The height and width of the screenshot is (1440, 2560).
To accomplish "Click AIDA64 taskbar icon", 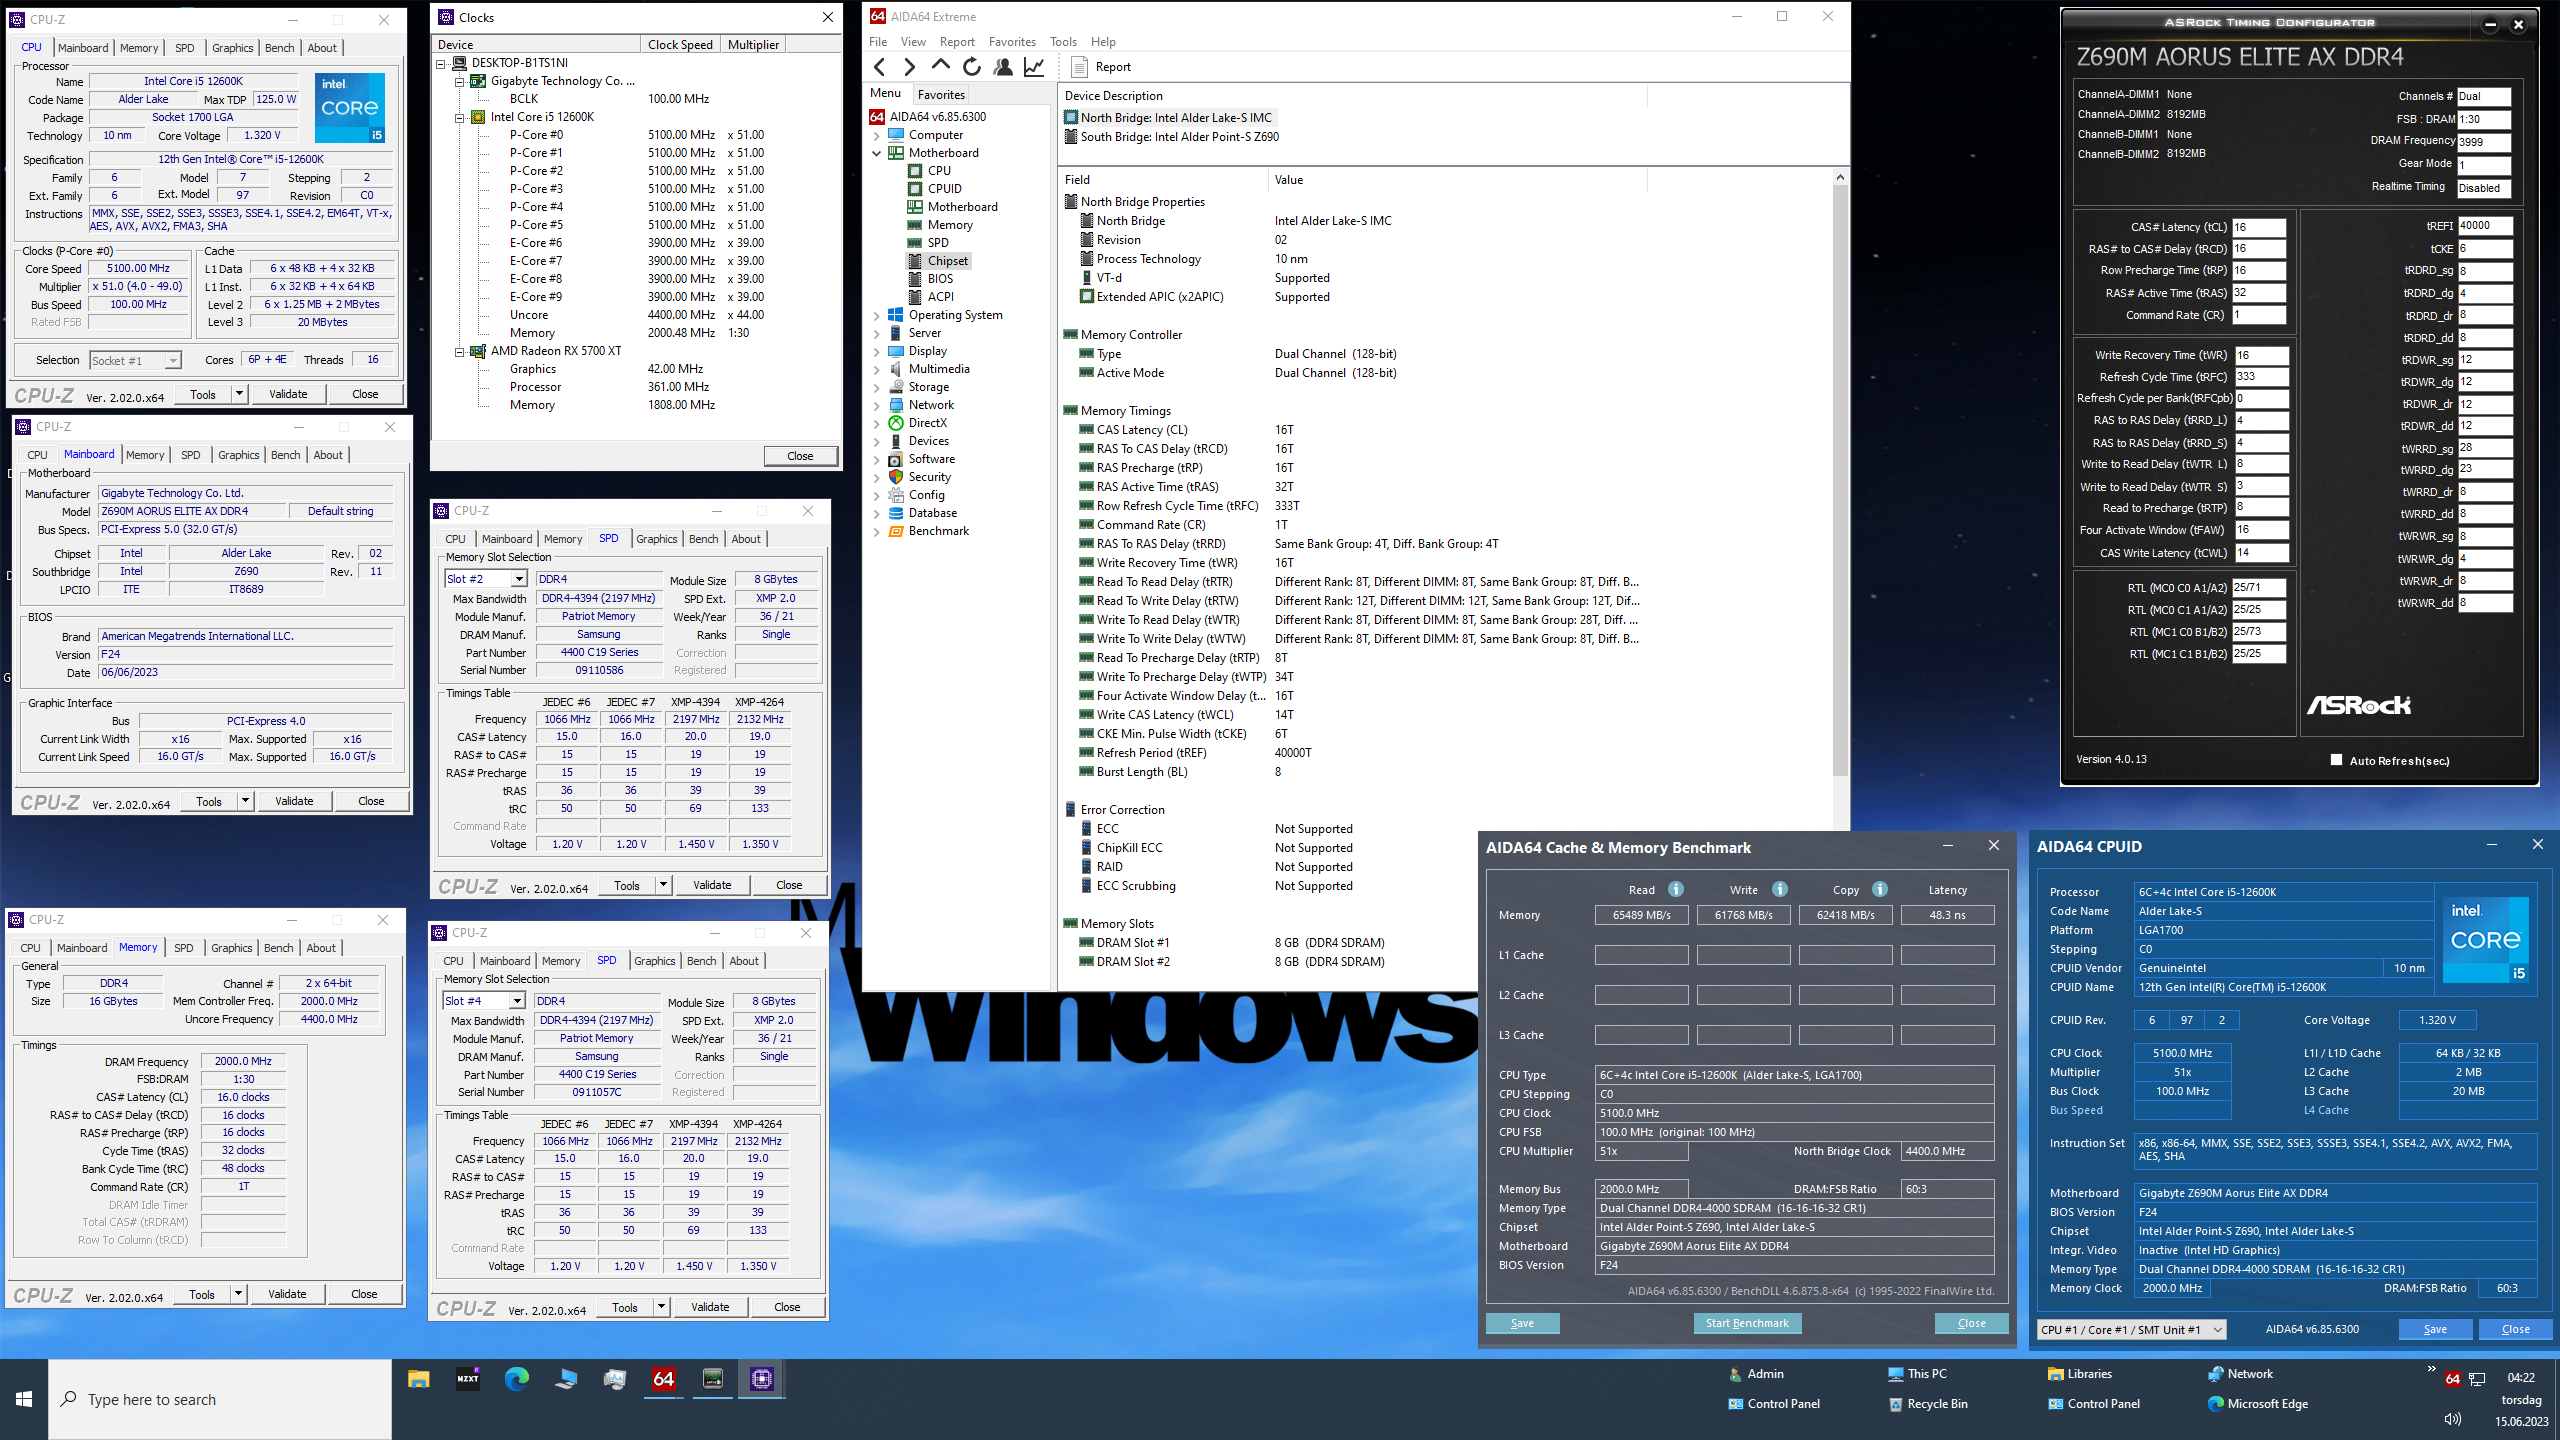I will (x=663, y=1380).
